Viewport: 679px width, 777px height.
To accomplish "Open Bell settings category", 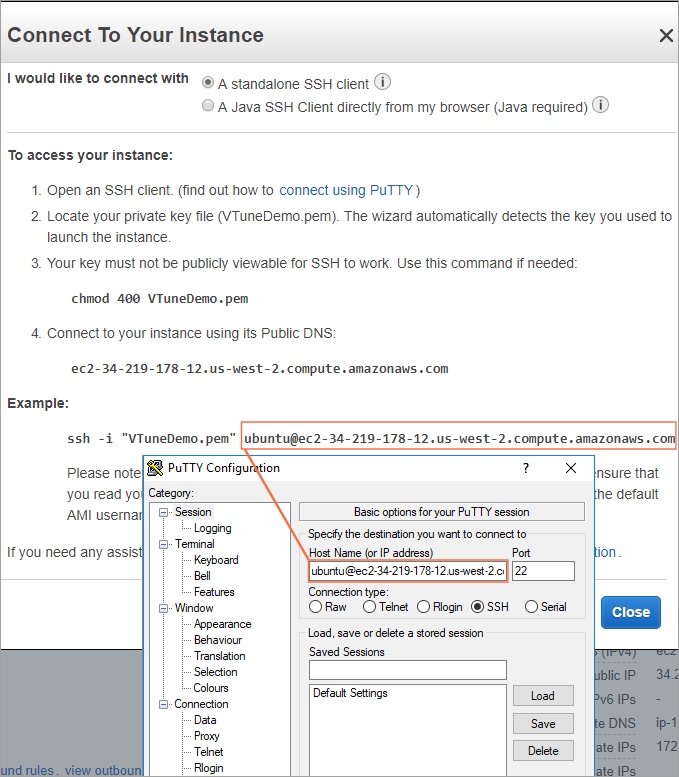I will point(202,576).
